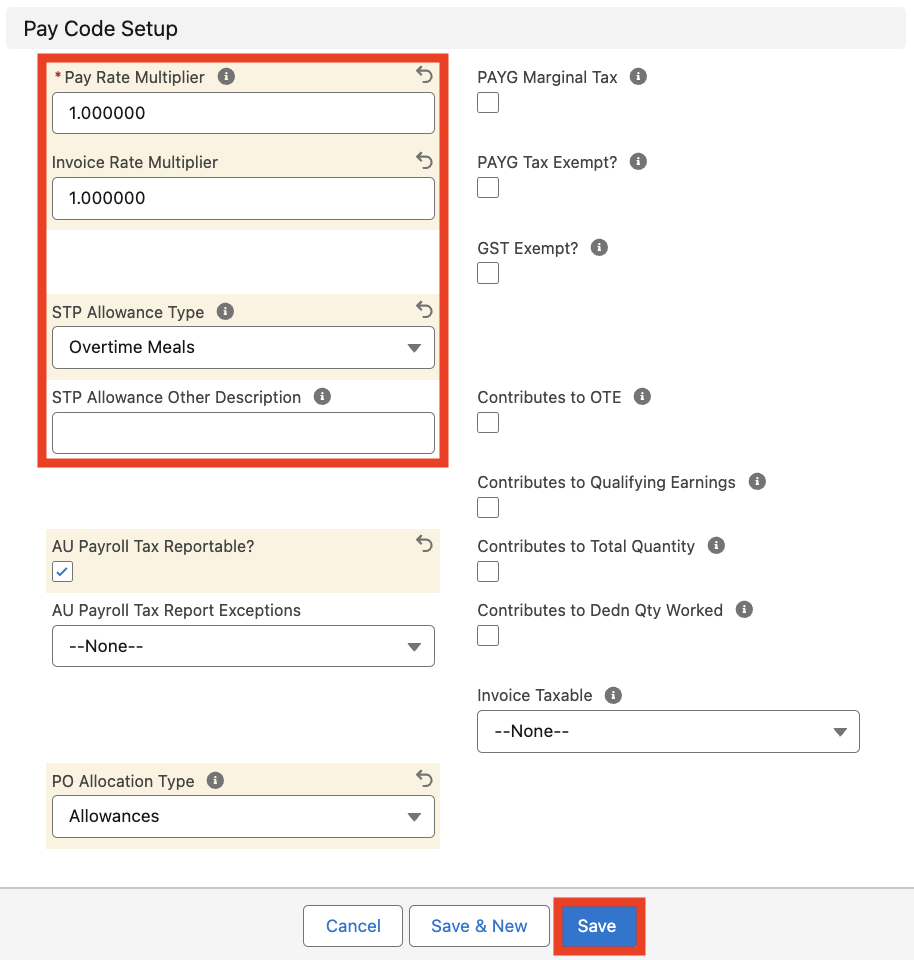Tick the PAYG Marginal Tax checkbox
This screenshot has height=960, width=914.
(488, 103)
